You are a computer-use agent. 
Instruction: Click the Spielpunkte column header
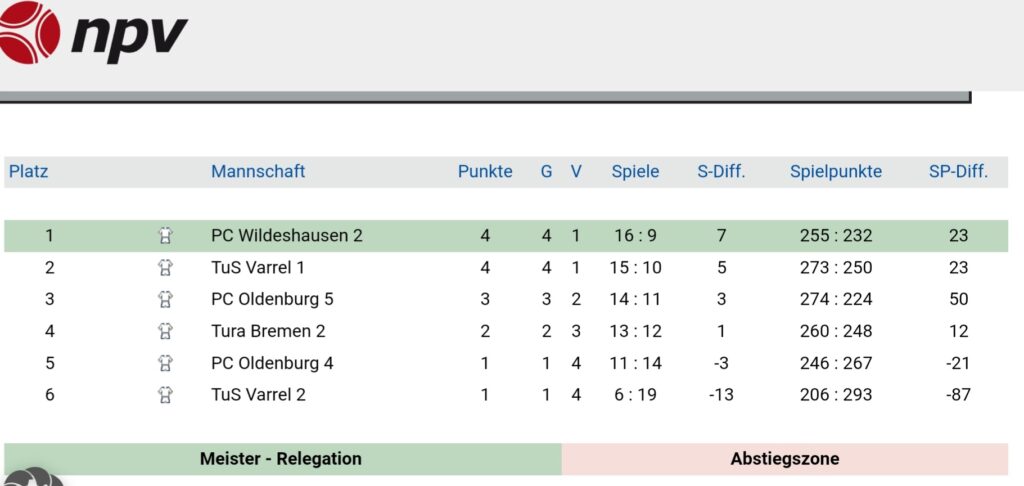(836, 172)
